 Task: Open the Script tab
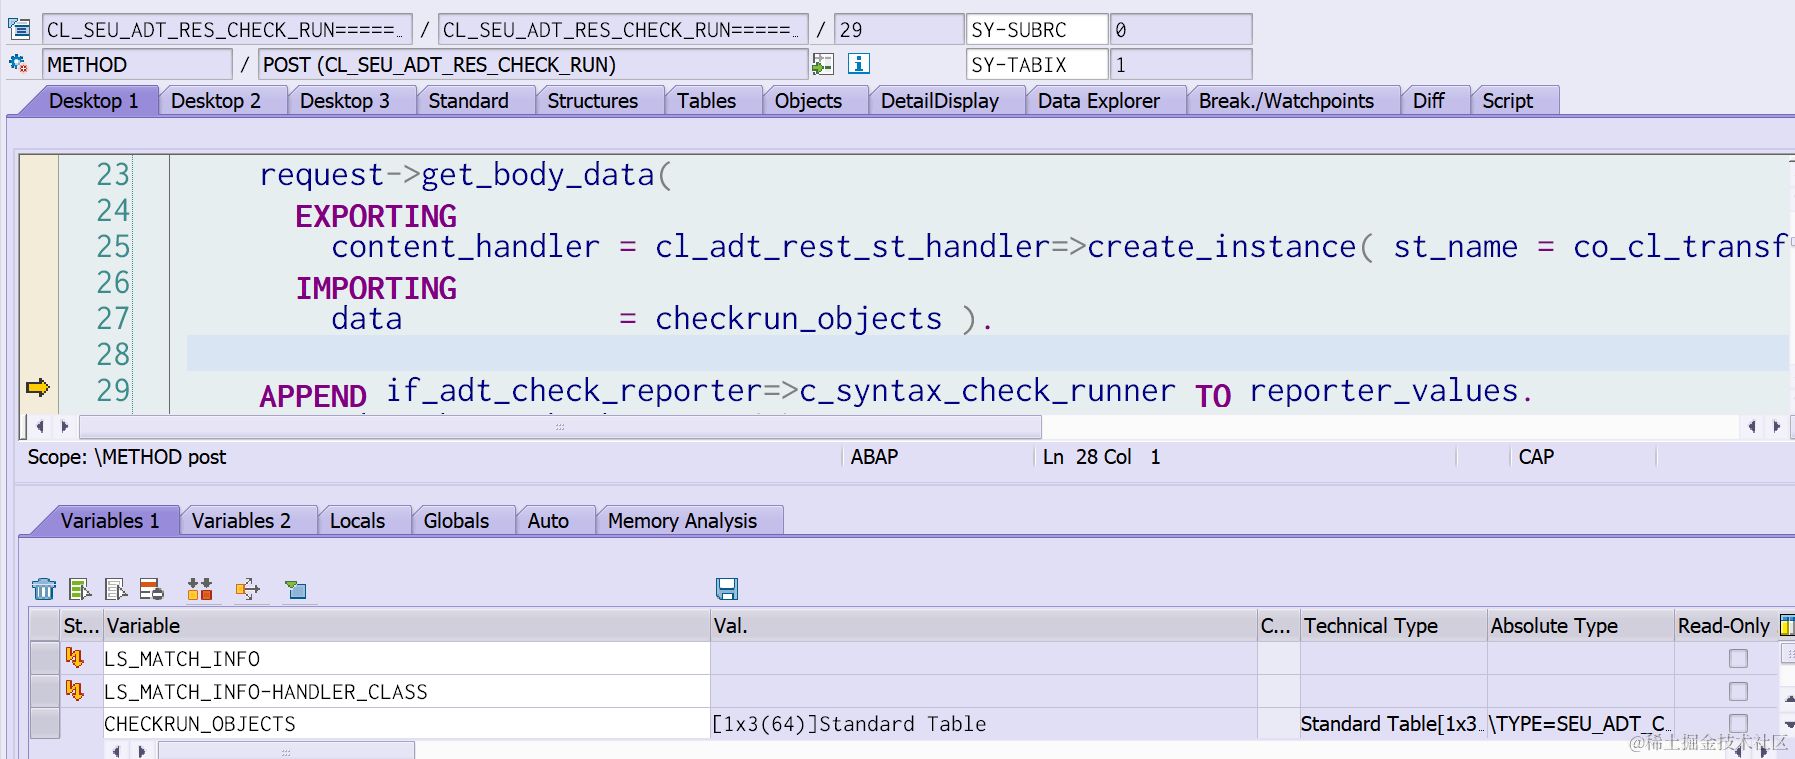click(x=1508, y=101)
